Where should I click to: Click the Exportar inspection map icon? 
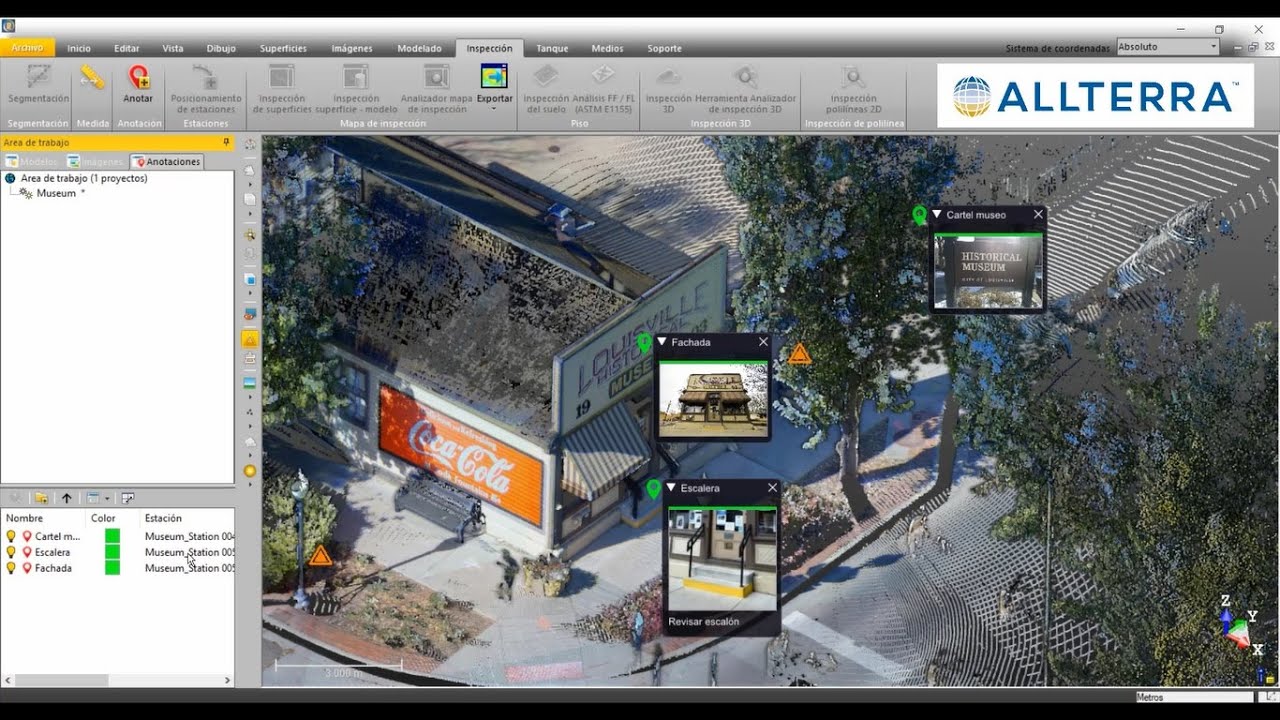point(494,76)
